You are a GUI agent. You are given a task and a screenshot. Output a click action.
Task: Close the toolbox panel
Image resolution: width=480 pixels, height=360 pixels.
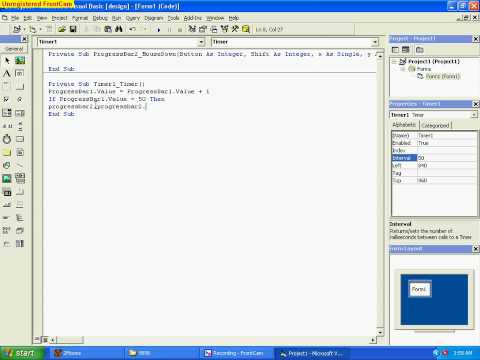[x=24, y=39]
